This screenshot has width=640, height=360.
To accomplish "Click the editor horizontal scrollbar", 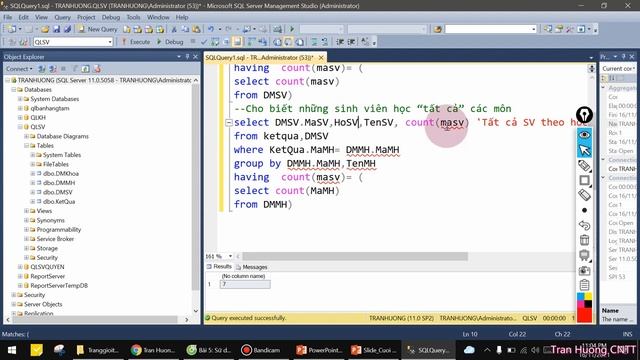I will [355, 256].
